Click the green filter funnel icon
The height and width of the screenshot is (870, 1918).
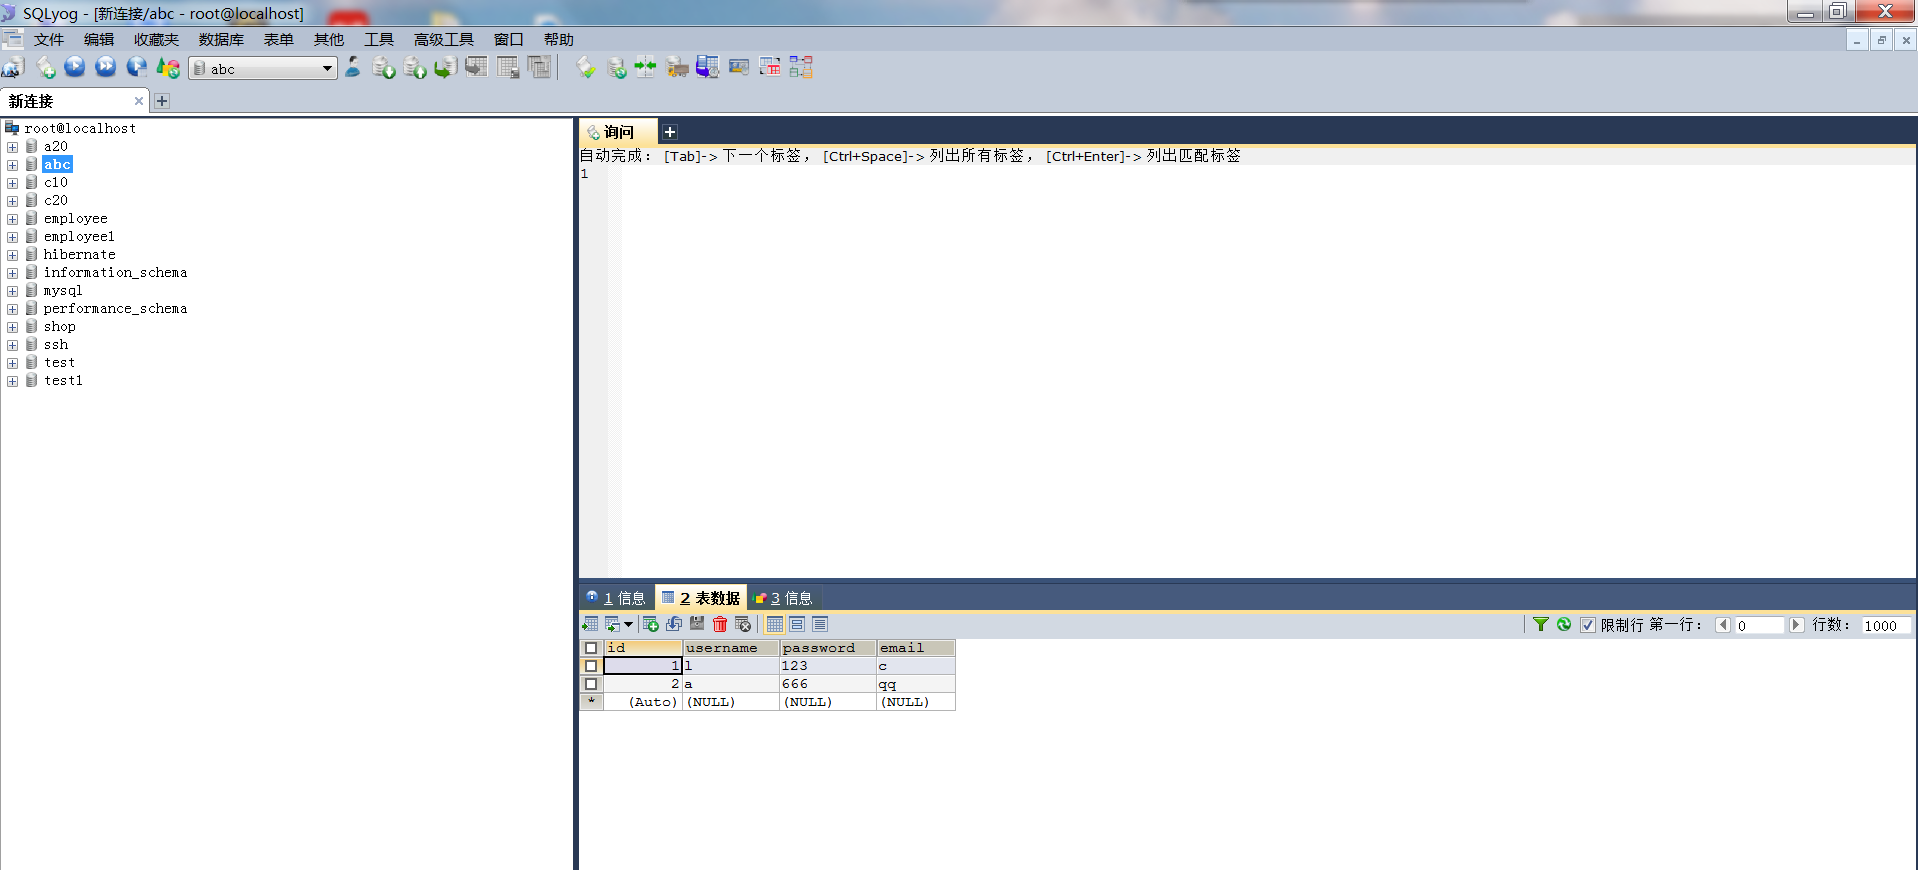click(x=1541, y=624)
